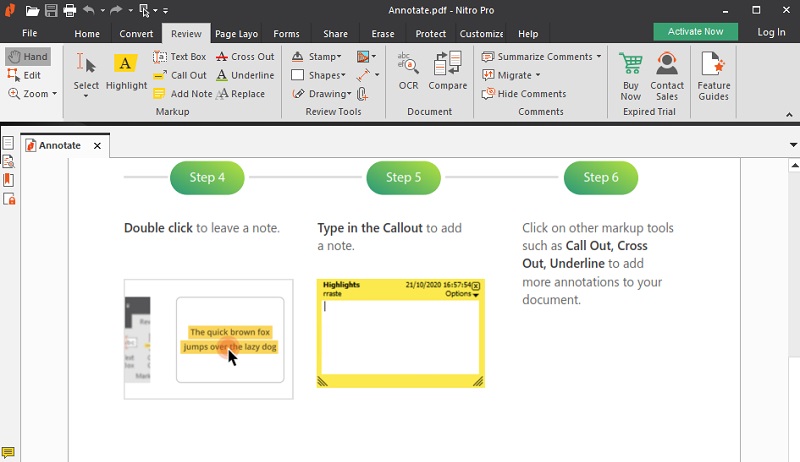Open the search panel in sidebar
This screenshot has height=462, width=800.
point(8,162)
